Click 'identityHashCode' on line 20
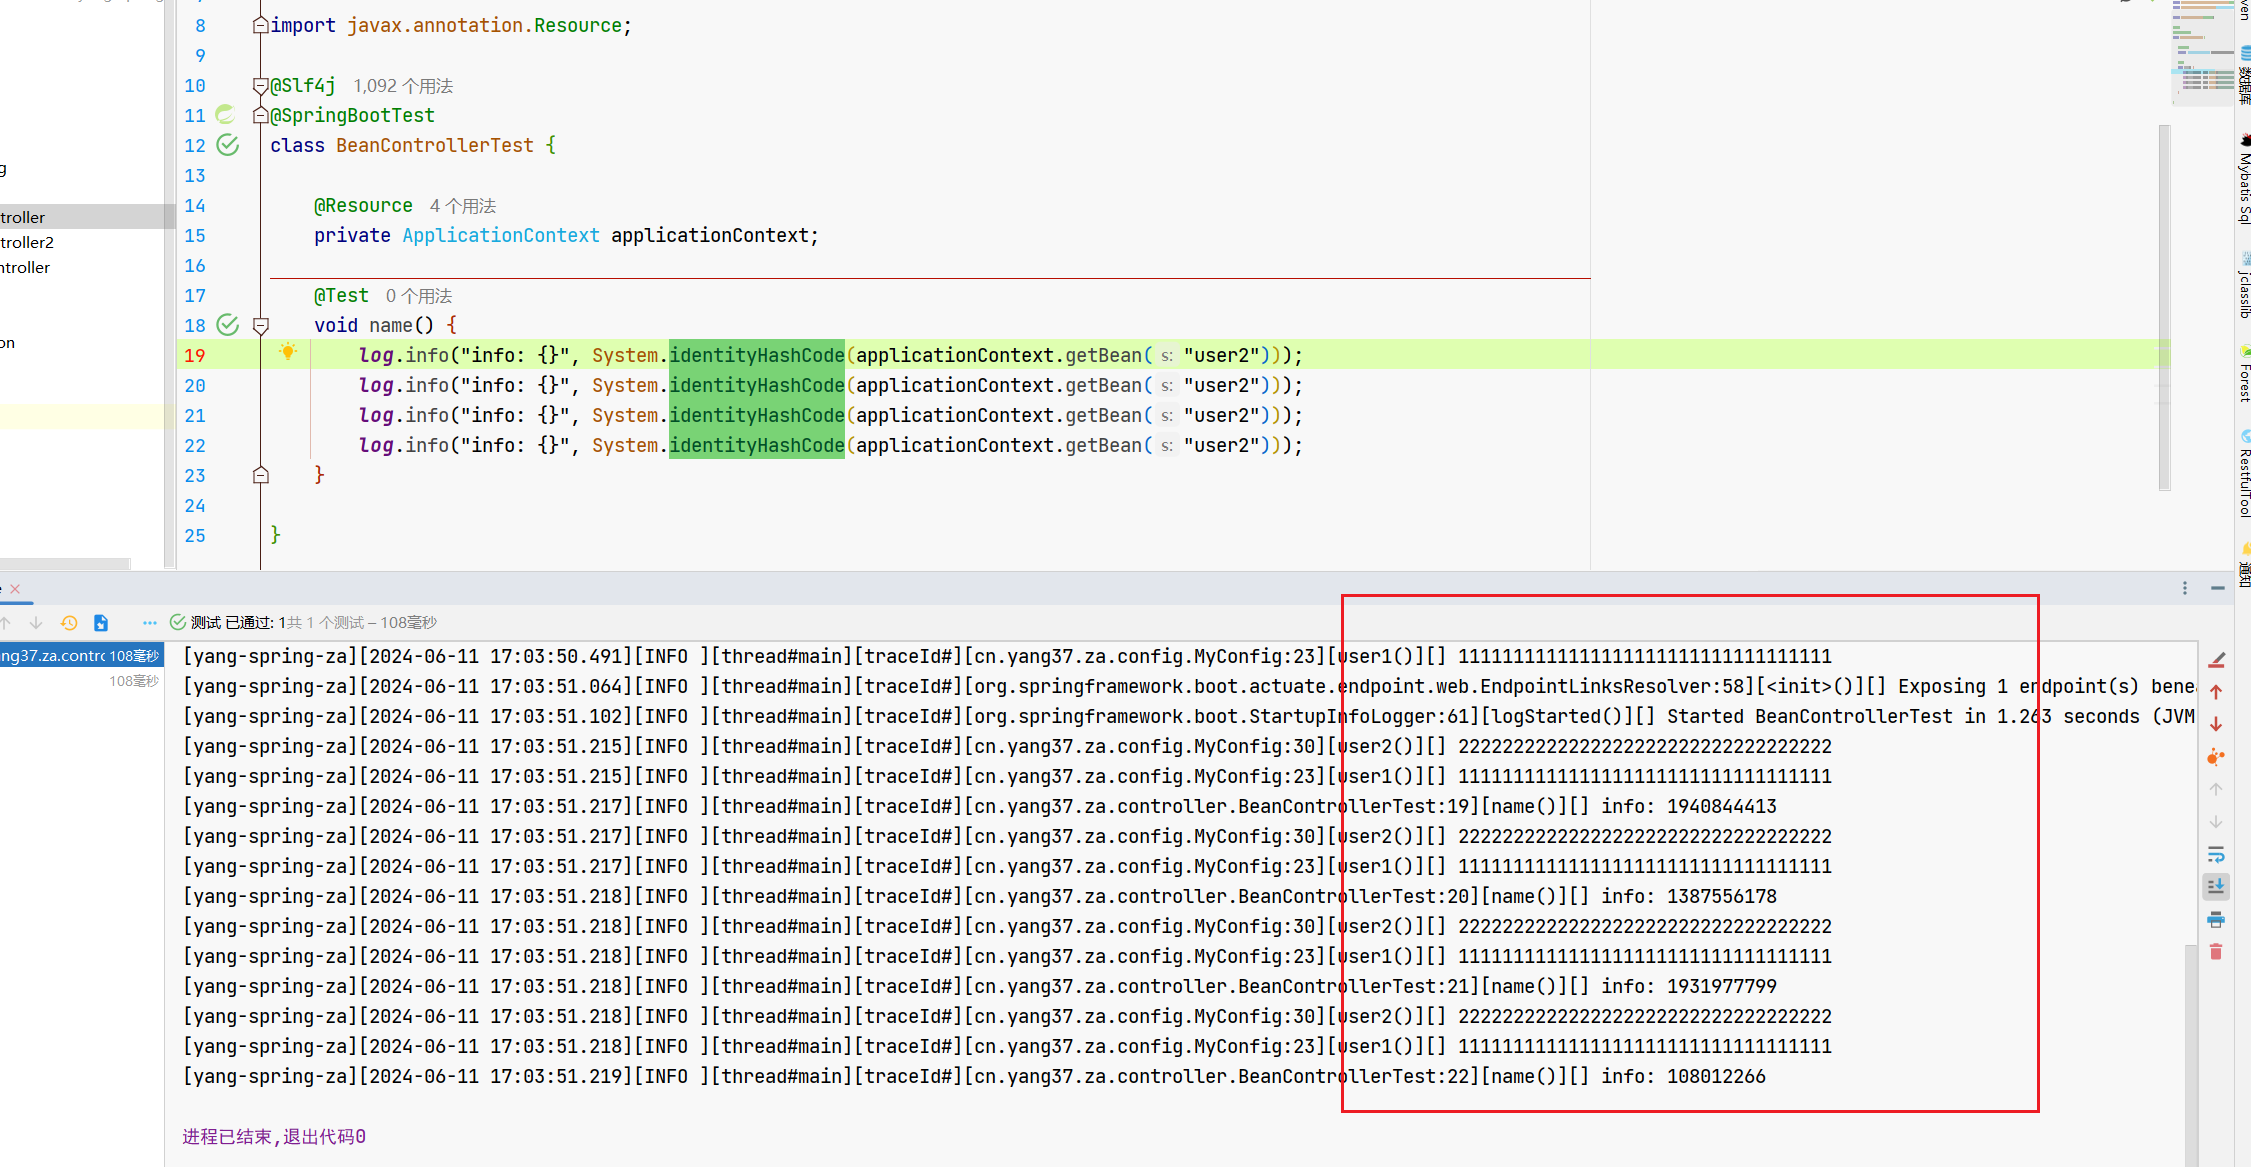This screenshot has height=1167, width=2251. click(x=757, y=386)
